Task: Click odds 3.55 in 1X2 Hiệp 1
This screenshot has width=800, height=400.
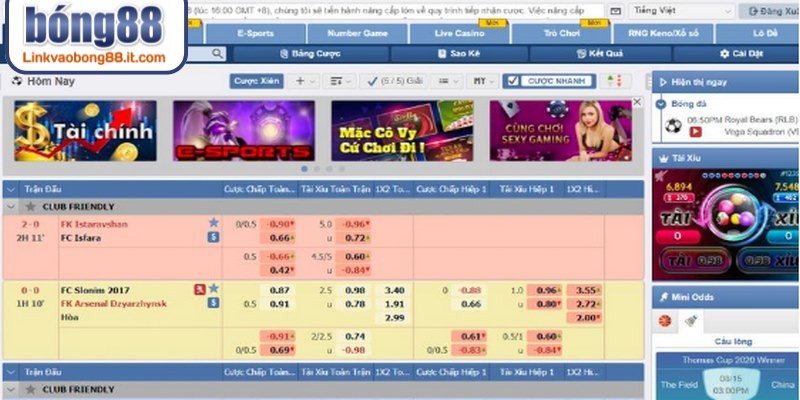Action: 585,290
